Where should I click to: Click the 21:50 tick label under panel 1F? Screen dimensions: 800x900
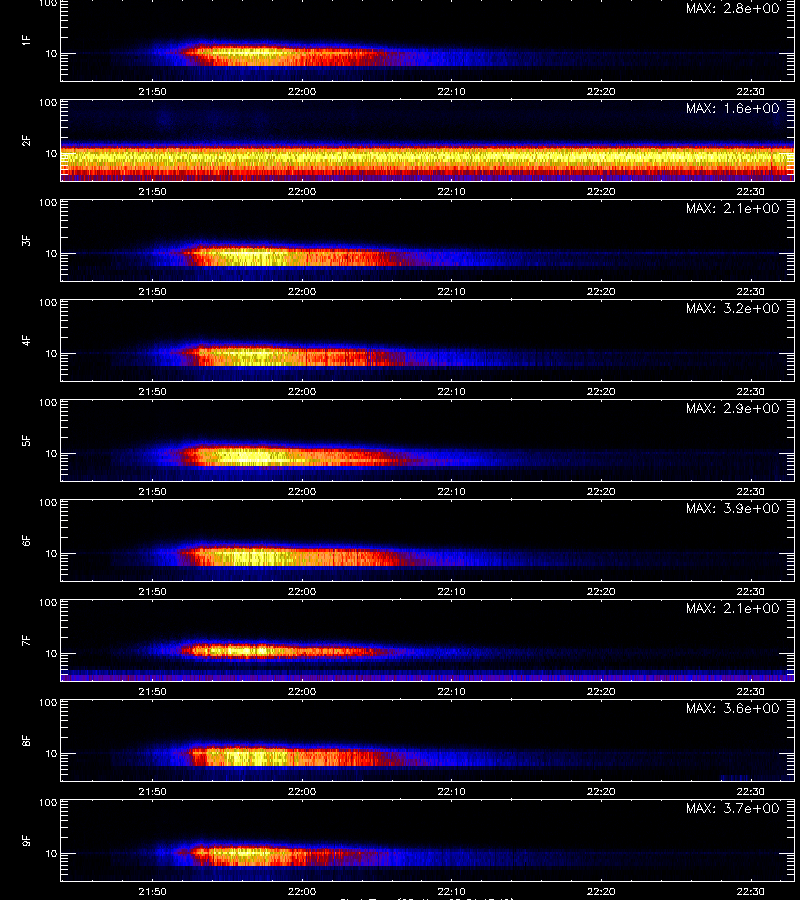tap(153, 92)
